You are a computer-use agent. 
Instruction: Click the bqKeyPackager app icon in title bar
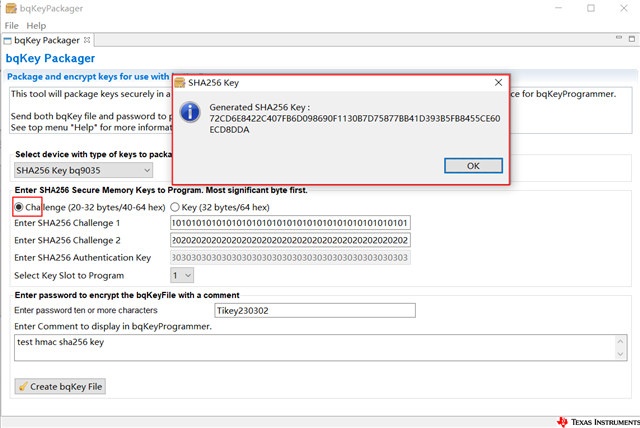[x=11, y=8]
